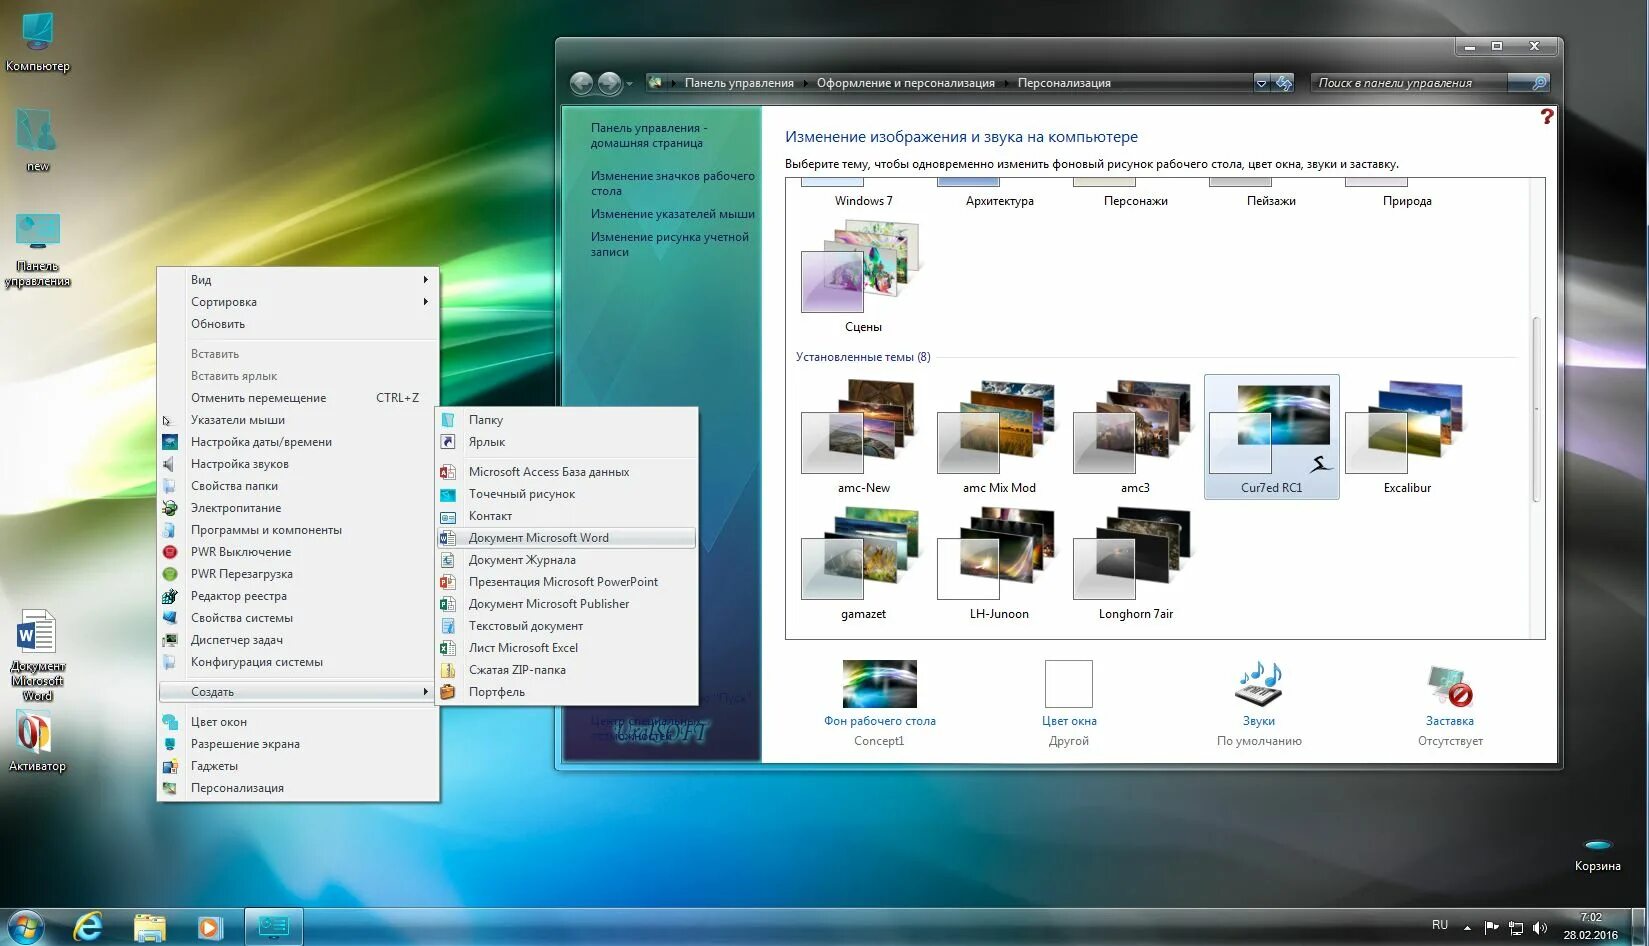Screen dimensions: 1649x946
Task: Create a Документ Microsoft Word
Action: coord(567,538)
